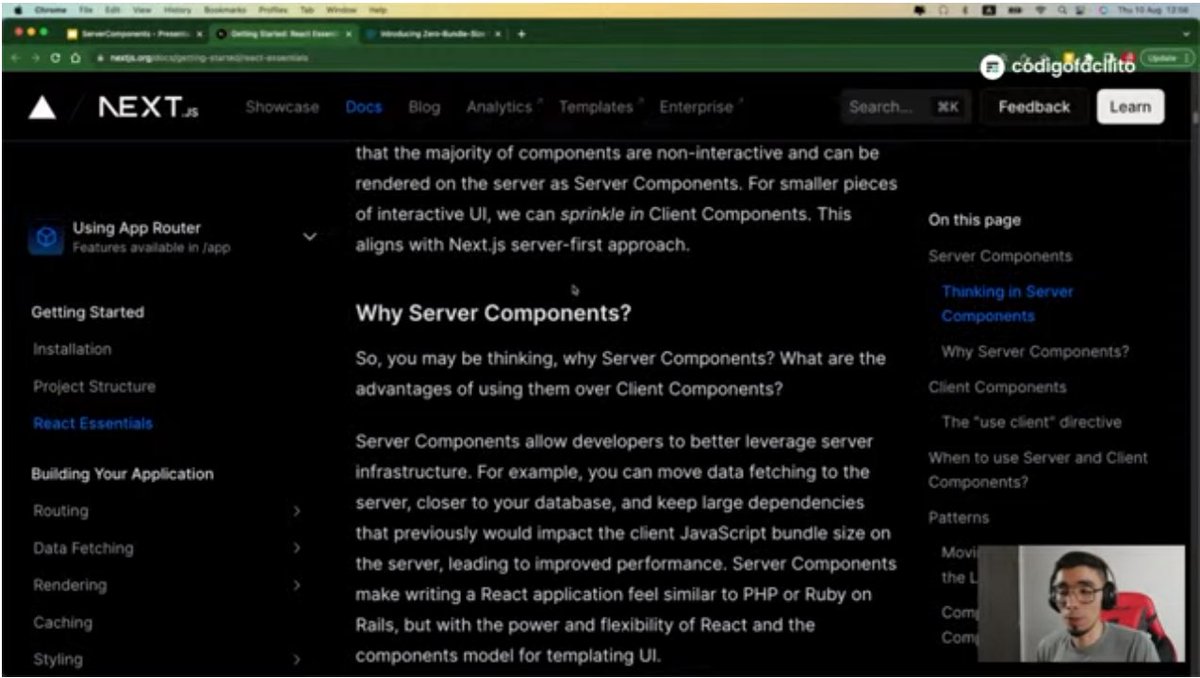Switch to Introducing Zero-Bundle-Size tab
This screenshot has width=1200, height=678.
point(431,33)
